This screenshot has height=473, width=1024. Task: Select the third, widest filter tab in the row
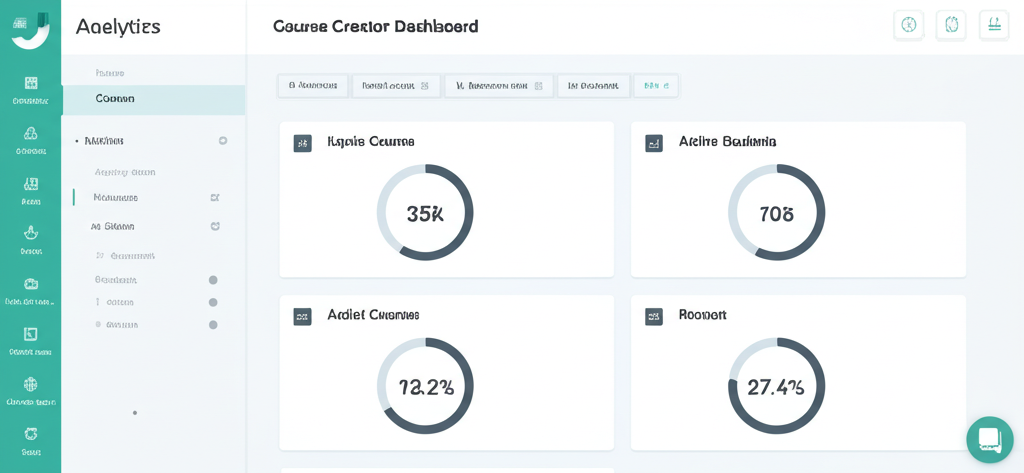point(499,86)
